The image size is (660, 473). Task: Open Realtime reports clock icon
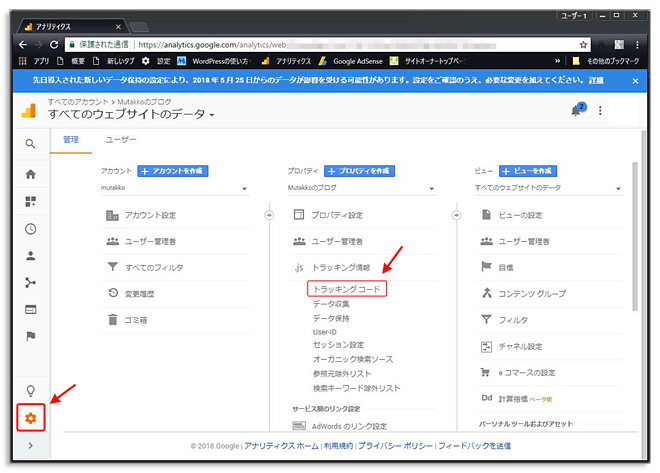[x=30, y=229]
